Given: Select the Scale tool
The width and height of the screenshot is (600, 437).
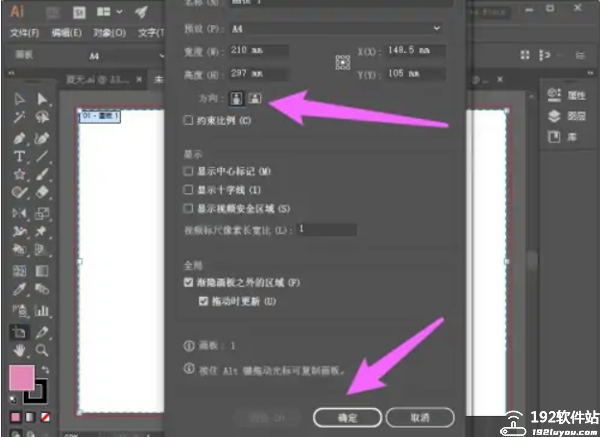Looking at the screenshot, I should pyautogui.click(x=42, y=213).
